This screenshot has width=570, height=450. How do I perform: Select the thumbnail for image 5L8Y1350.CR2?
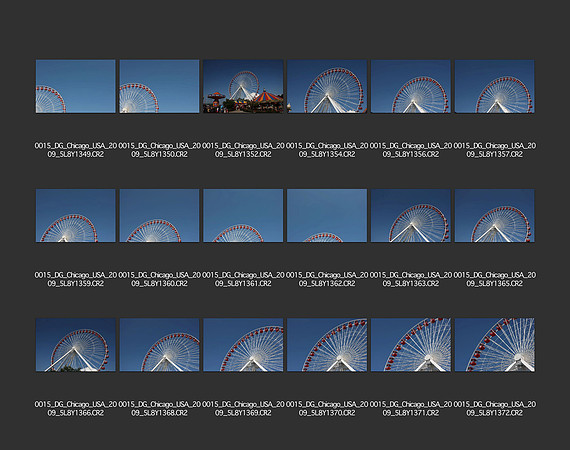[x=159, y=86]
